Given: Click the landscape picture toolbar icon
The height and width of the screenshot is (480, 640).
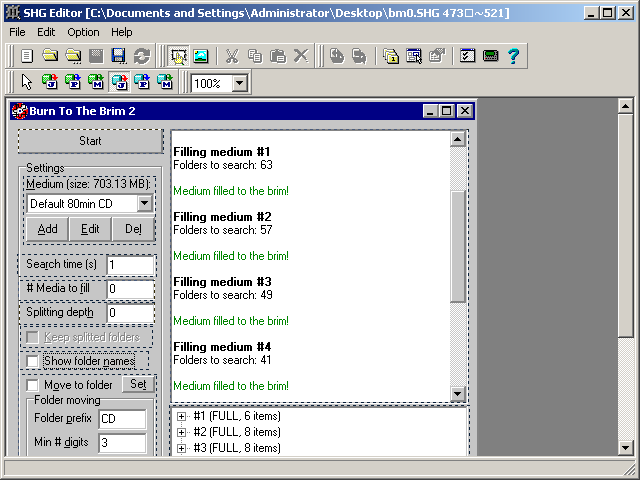Looking at the screenshot, I should point(201,56).
